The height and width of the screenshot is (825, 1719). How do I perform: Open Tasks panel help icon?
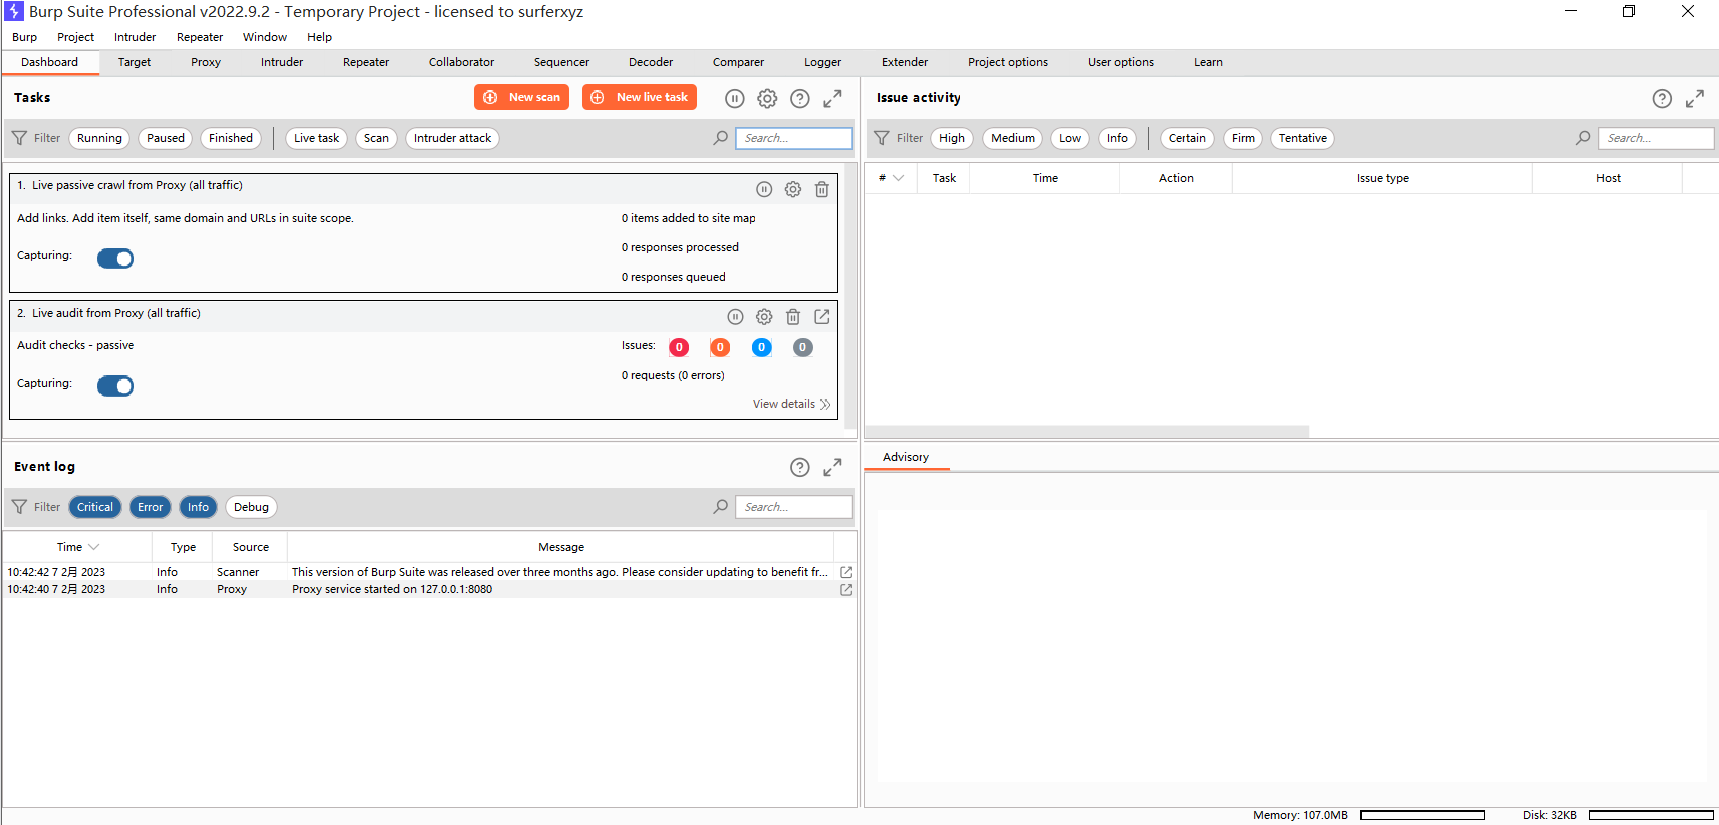[800, 98]
